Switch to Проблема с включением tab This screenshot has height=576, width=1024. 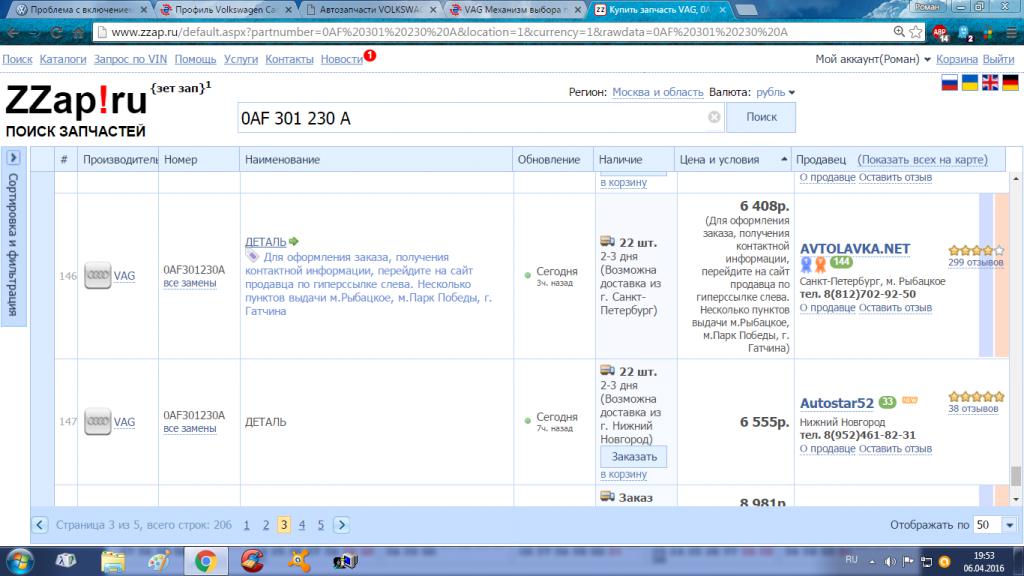(x=80, y=10)
